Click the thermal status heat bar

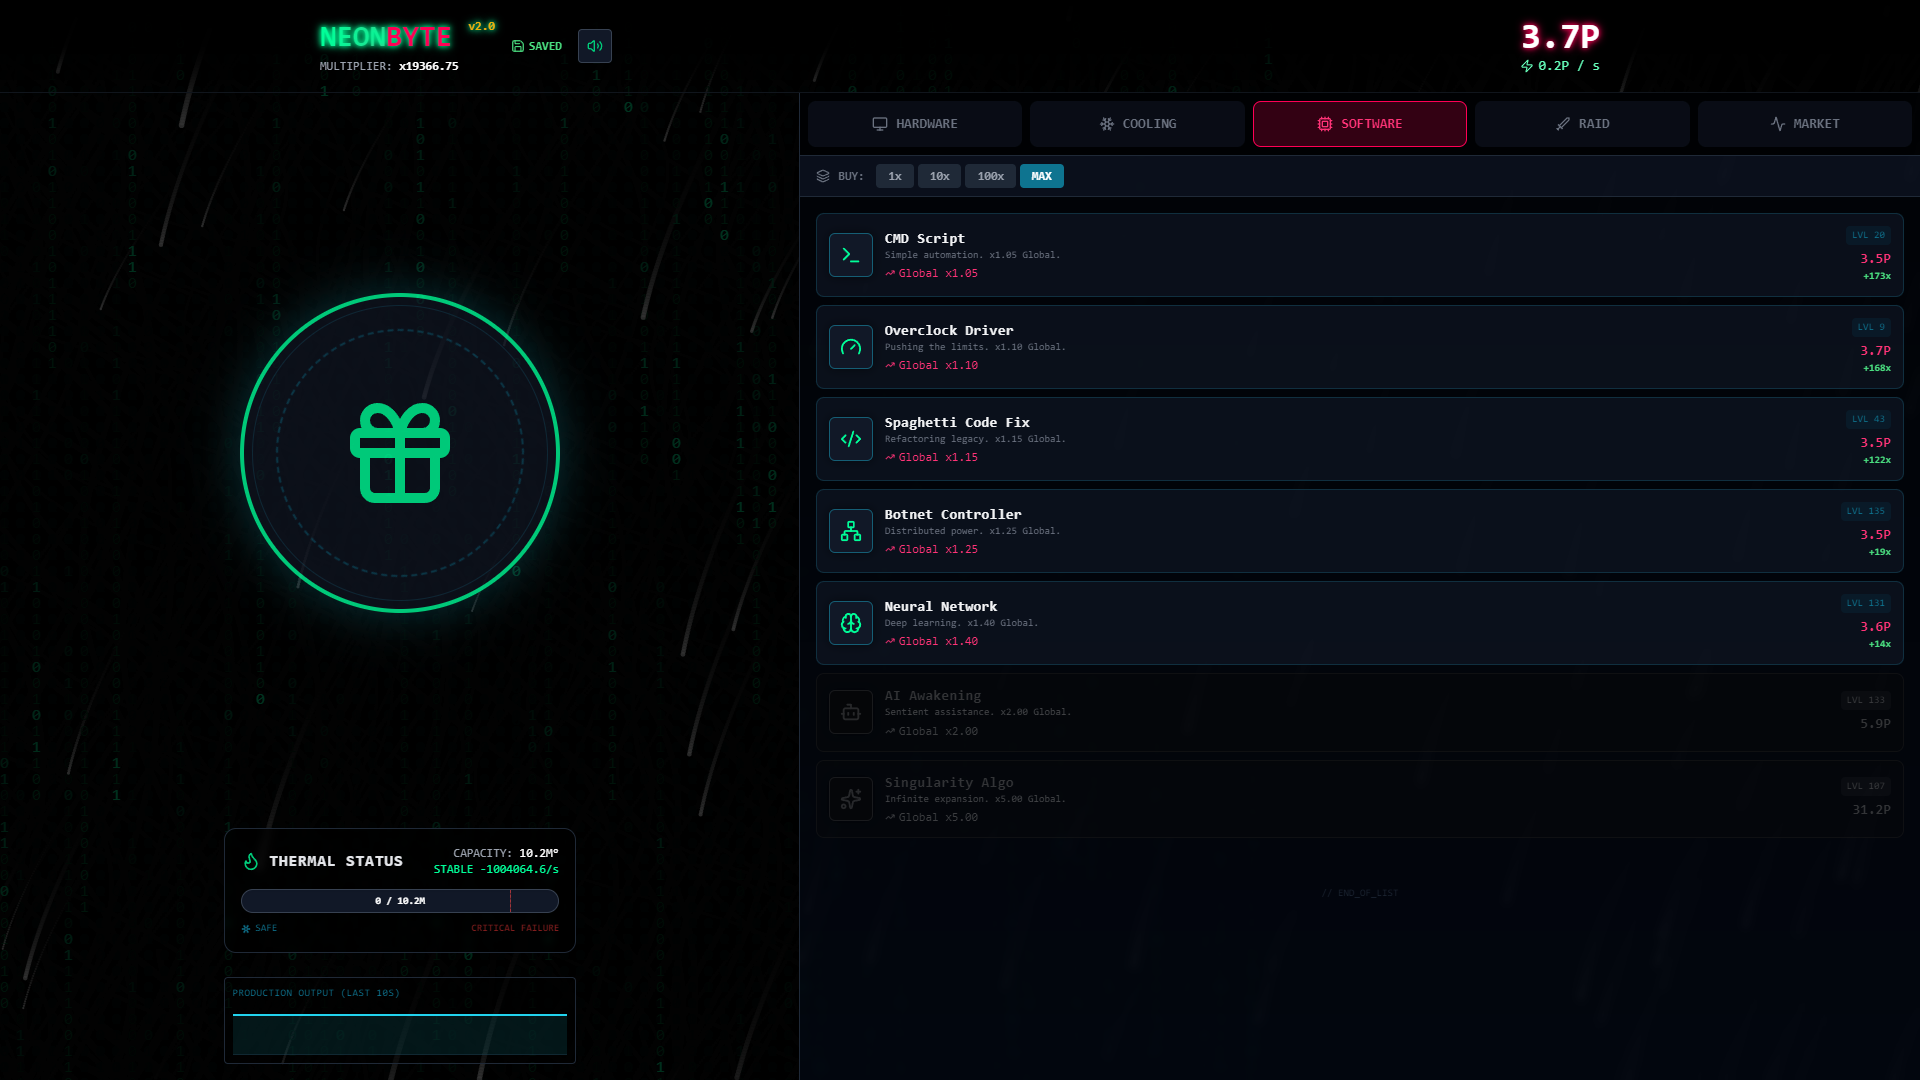pos(400,901)
